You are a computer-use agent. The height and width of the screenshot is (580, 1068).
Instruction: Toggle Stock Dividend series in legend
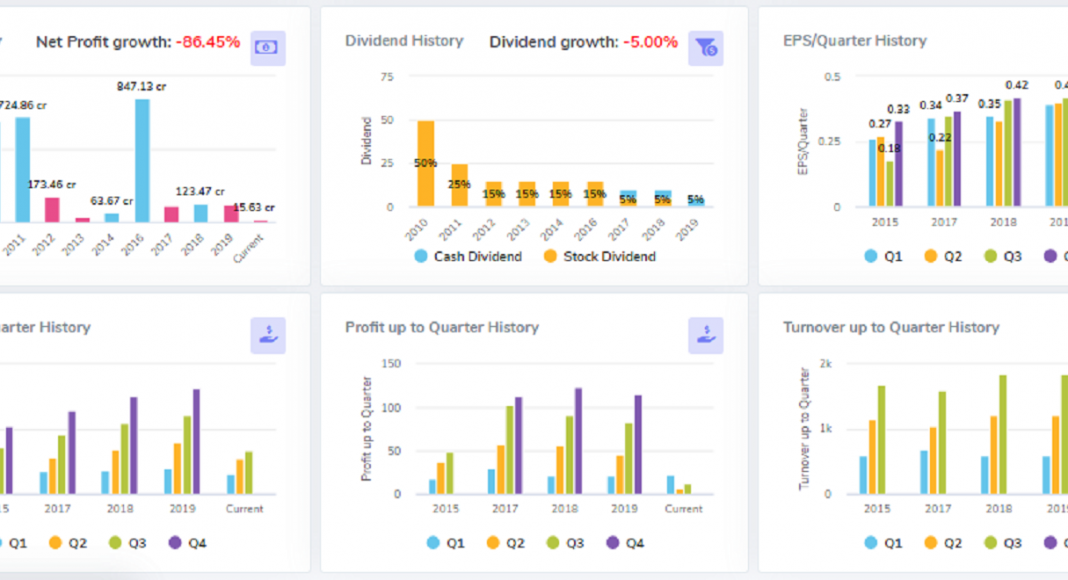point(600,256)
